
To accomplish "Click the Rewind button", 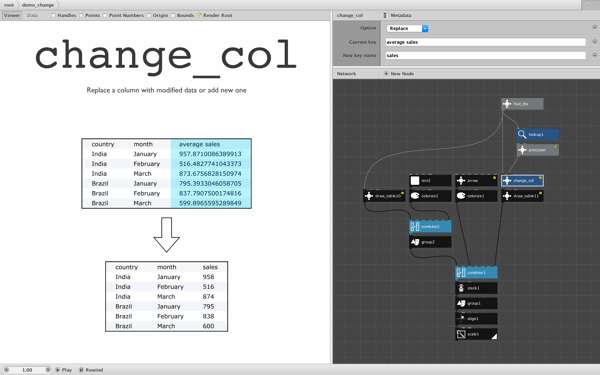I will click(91, 370).
